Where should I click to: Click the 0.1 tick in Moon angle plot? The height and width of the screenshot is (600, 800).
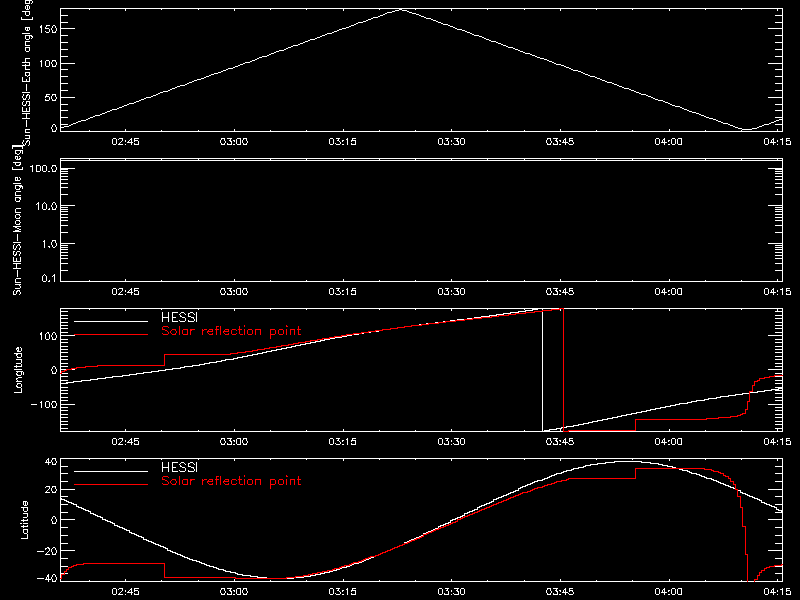[49, 278]
